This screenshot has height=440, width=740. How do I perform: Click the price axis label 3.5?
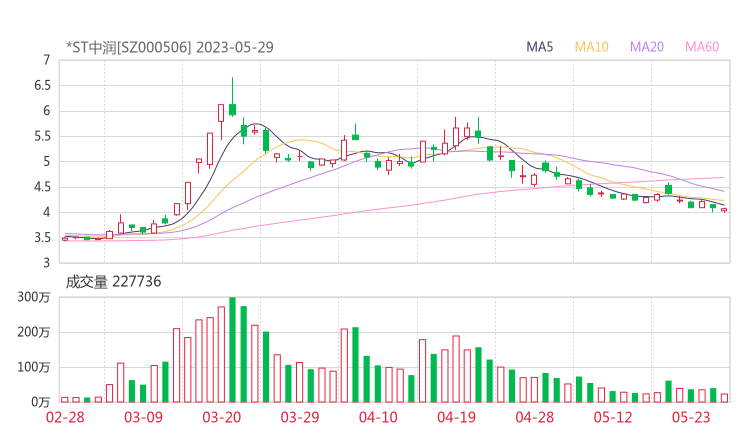point(42,237)
